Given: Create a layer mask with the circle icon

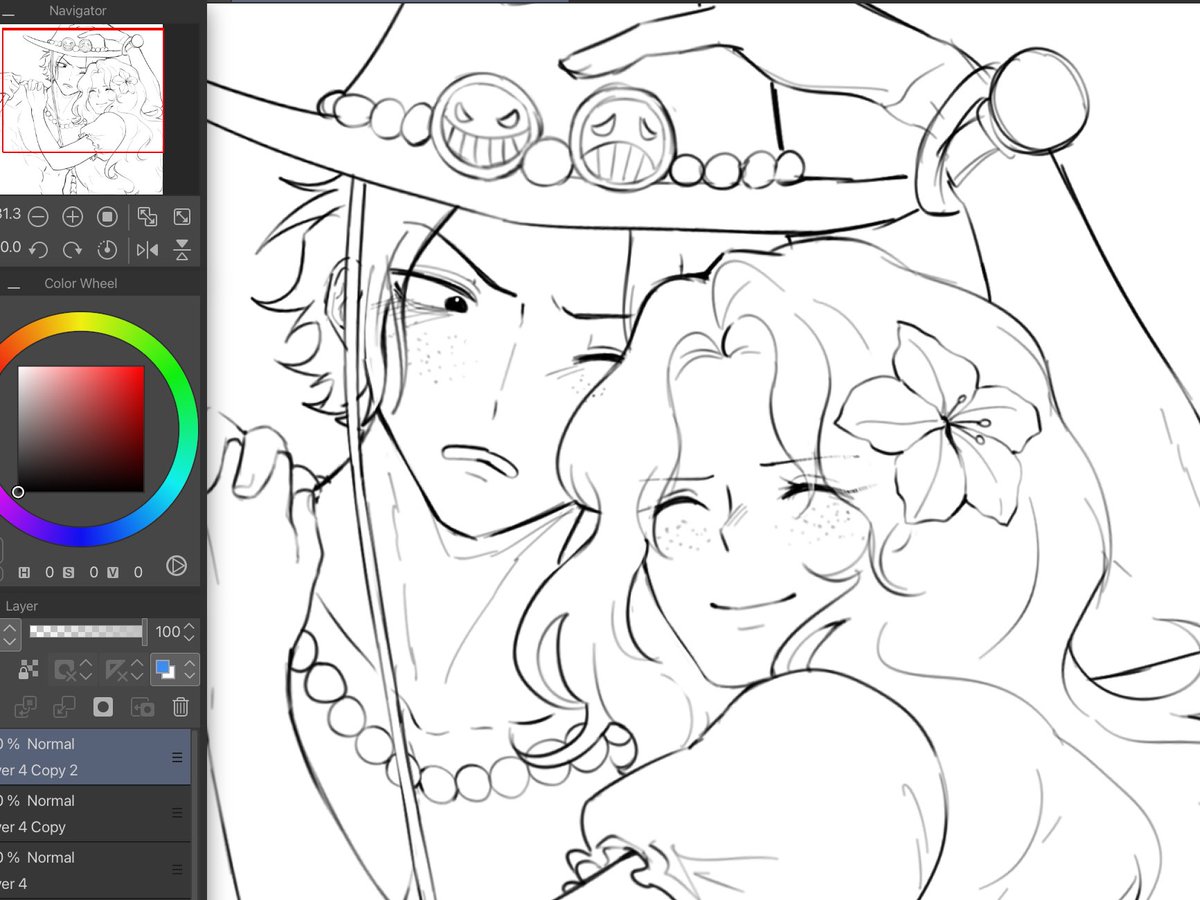Looking at the screenshot, I should 103,707.
